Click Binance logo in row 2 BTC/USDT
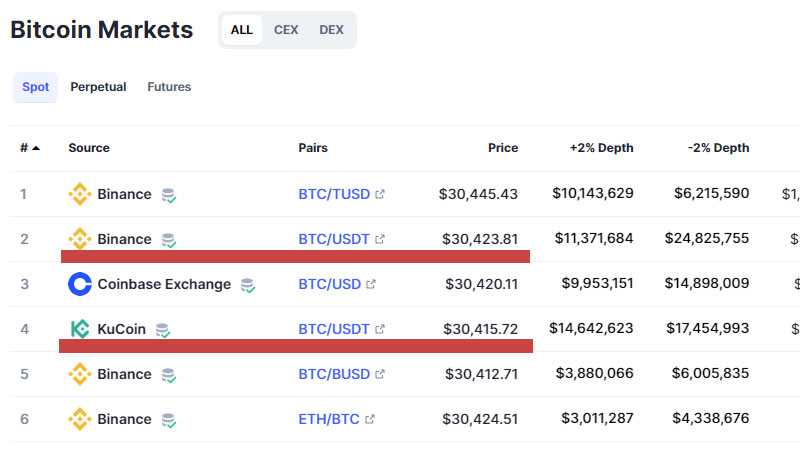The height and width of the screenshot is (450, 800). click(80, 238)
